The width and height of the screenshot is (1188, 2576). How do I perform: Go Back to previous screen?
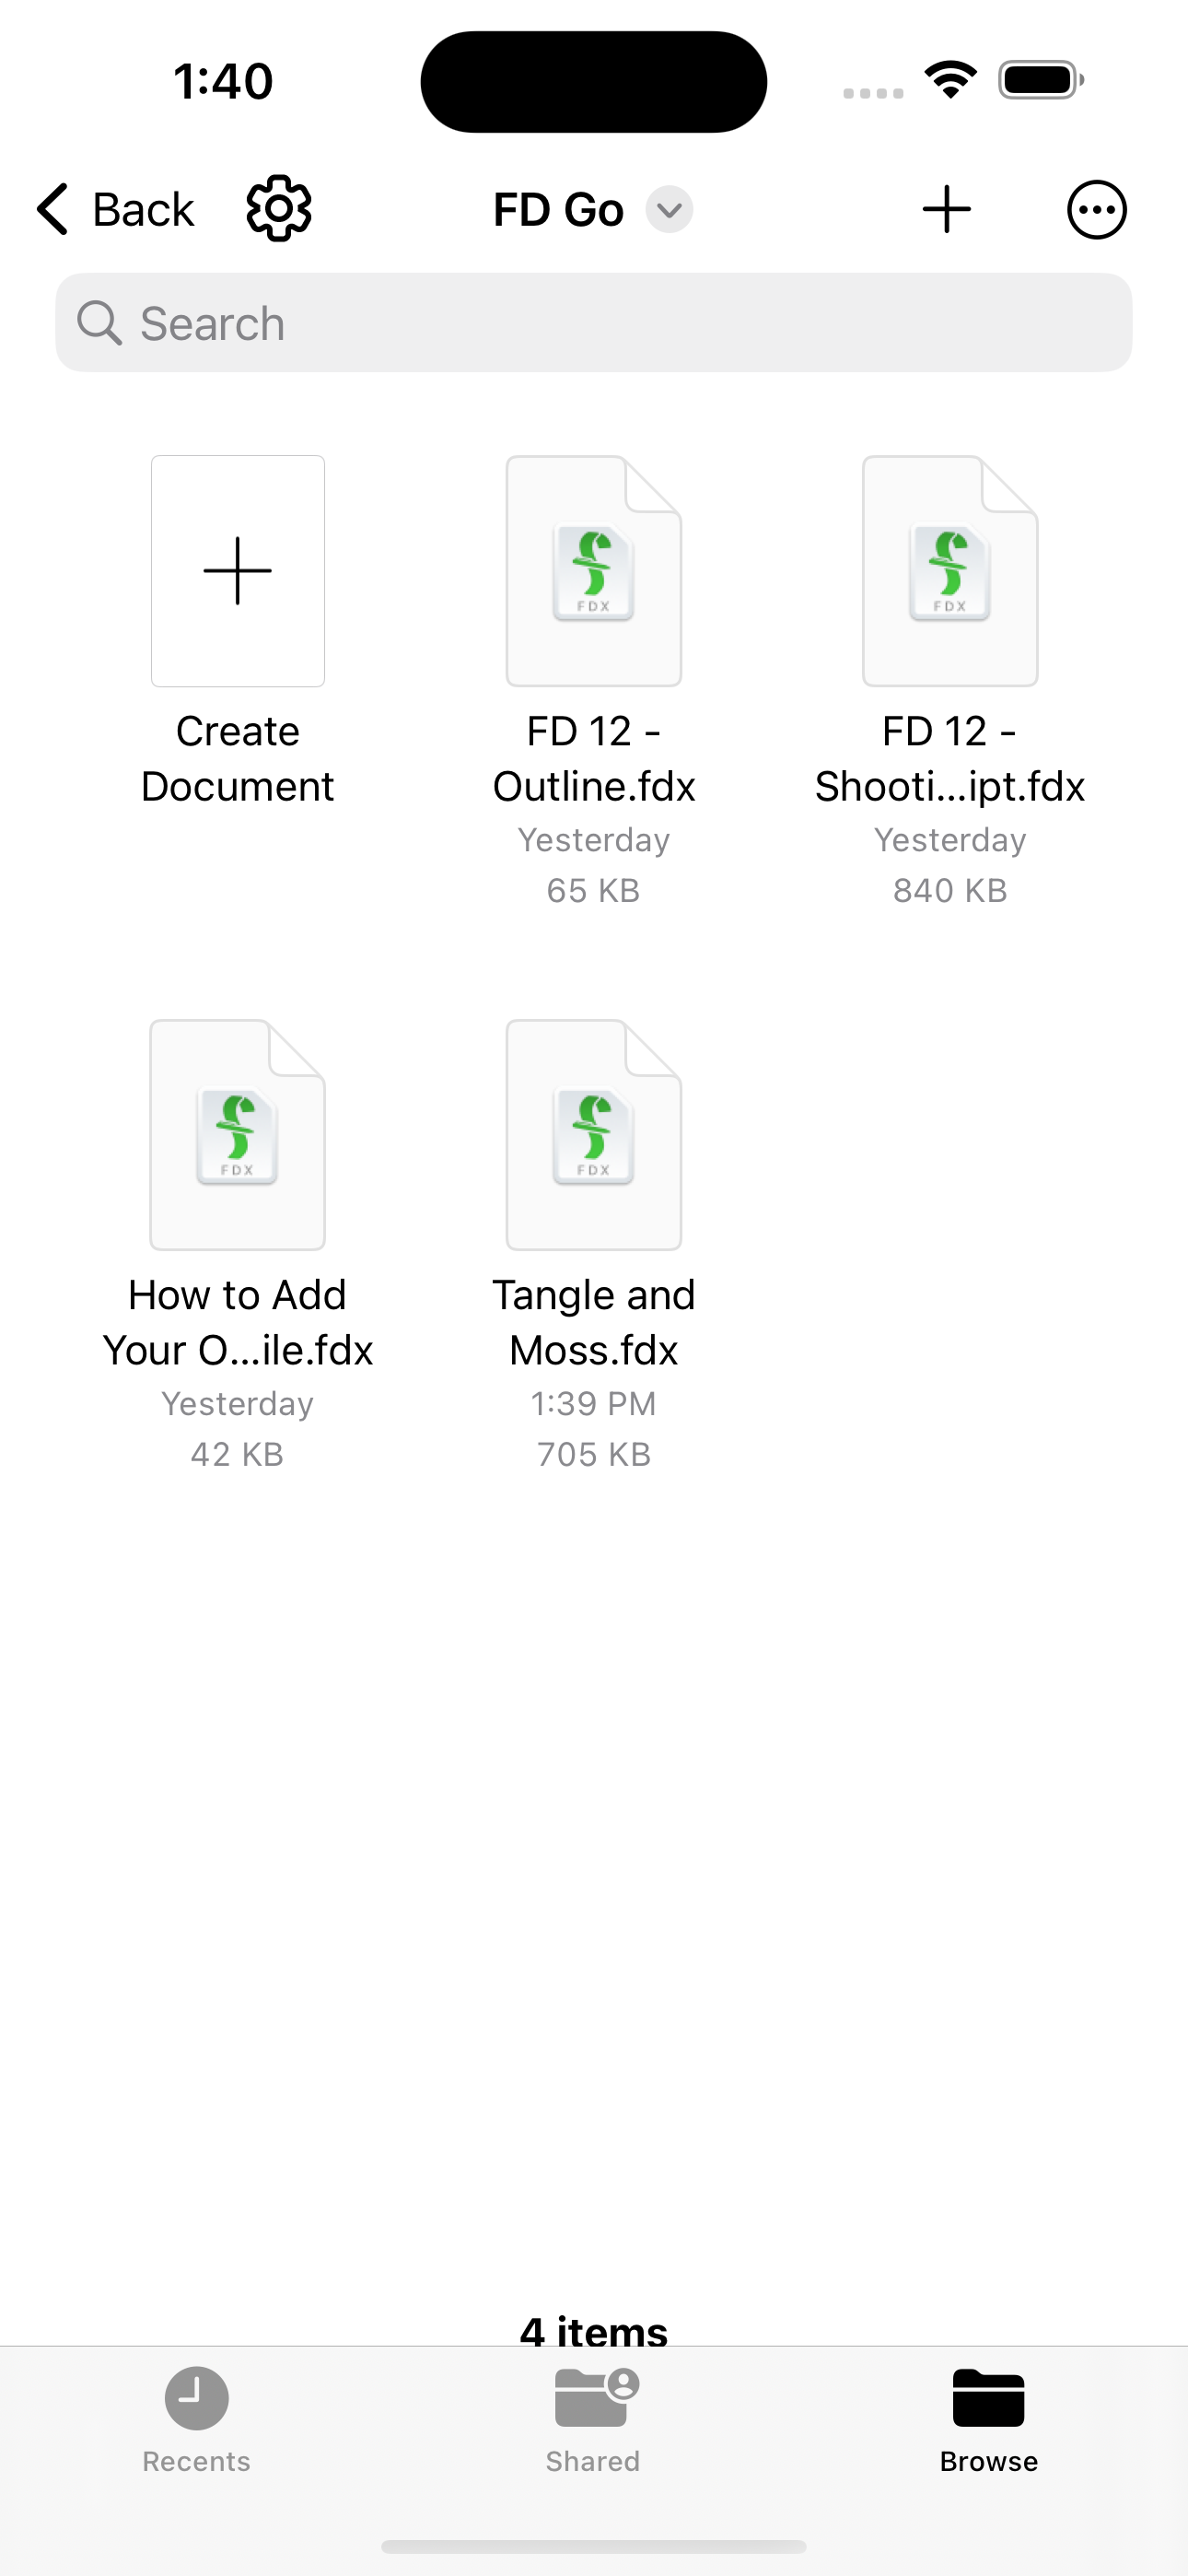(115, 209)
